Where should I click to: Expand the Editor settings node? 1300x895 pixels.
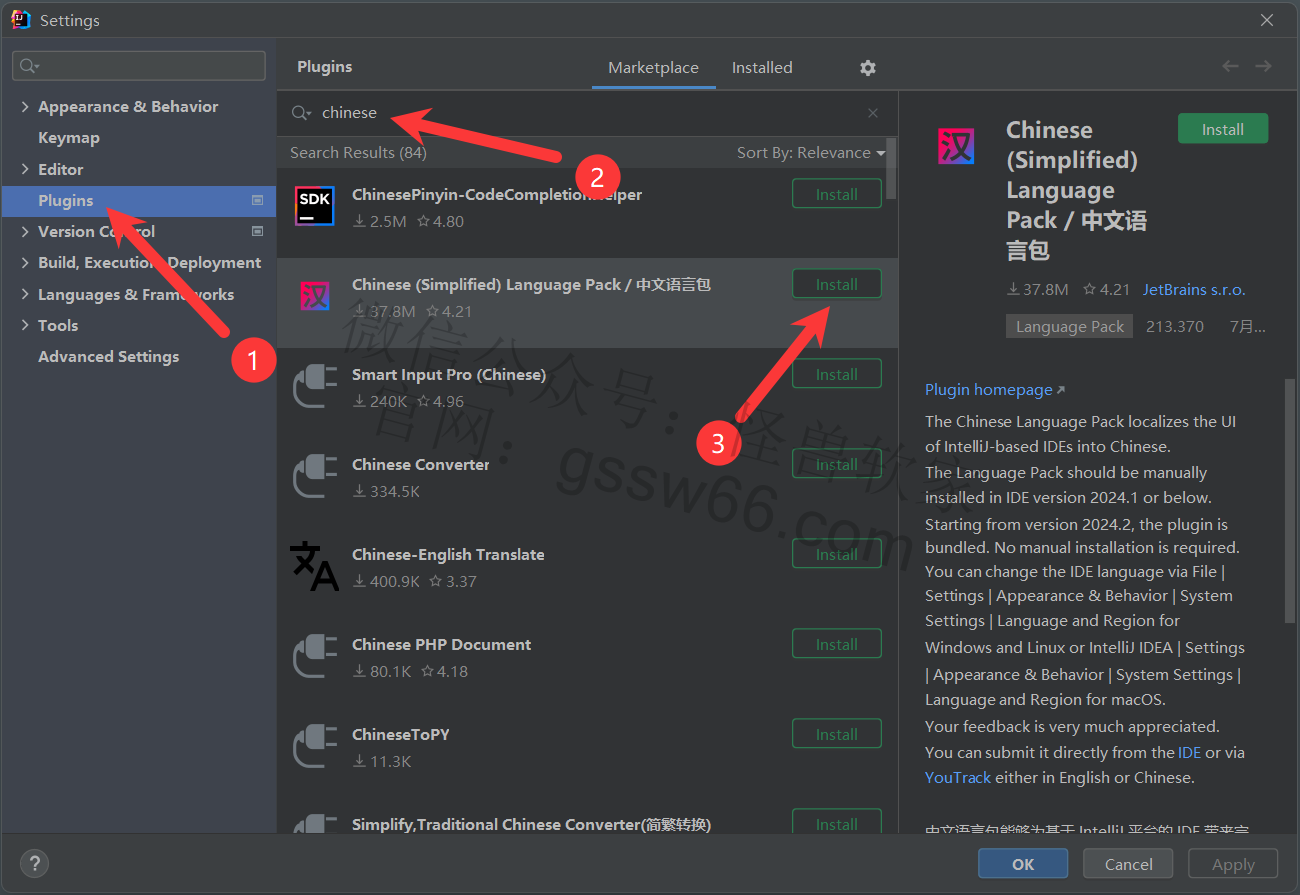tap(25, 169)
